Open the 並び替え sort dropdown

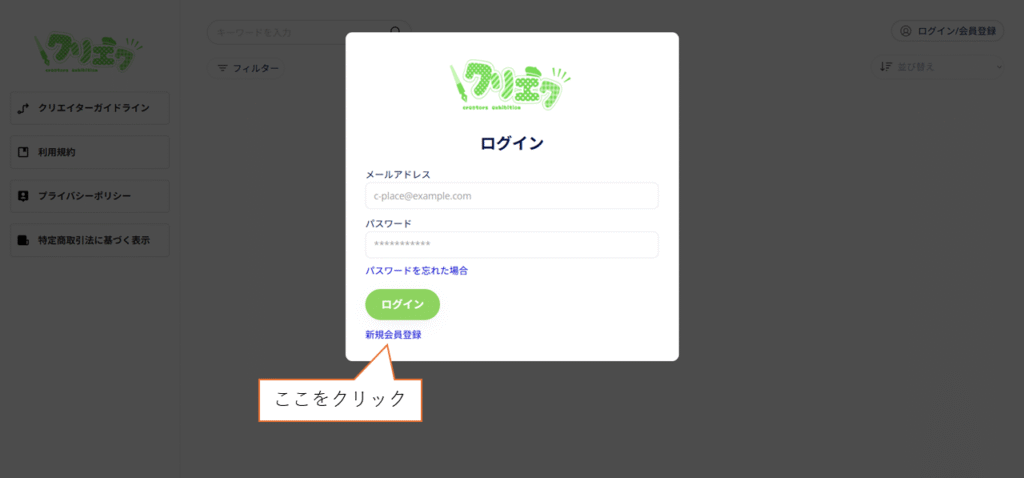(939, 67)
